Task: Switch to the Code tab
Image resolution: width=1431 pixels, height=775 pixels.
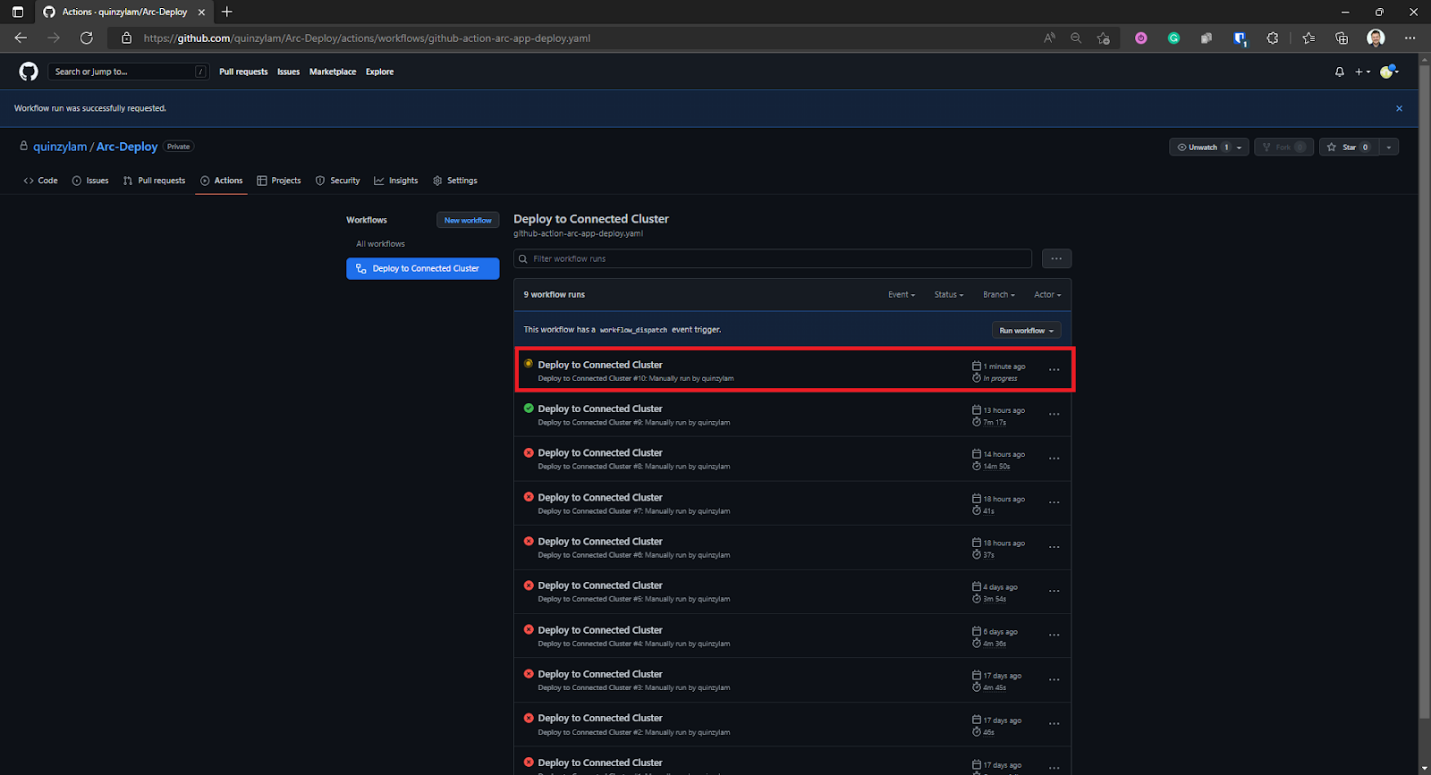Action: pos(41,181)
